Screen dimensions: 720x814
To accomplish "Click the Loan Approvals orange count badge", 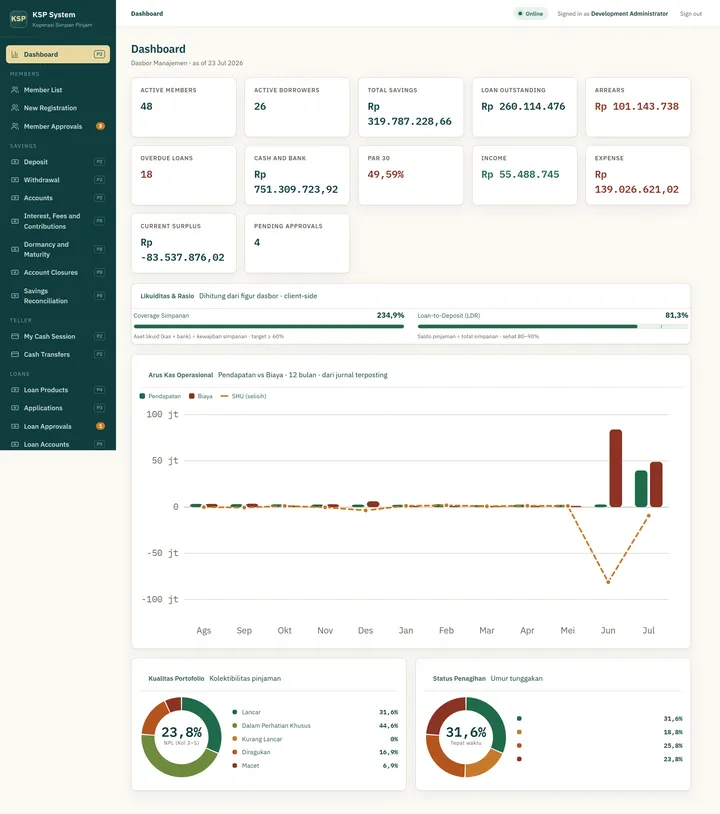I will pos(101,426).
